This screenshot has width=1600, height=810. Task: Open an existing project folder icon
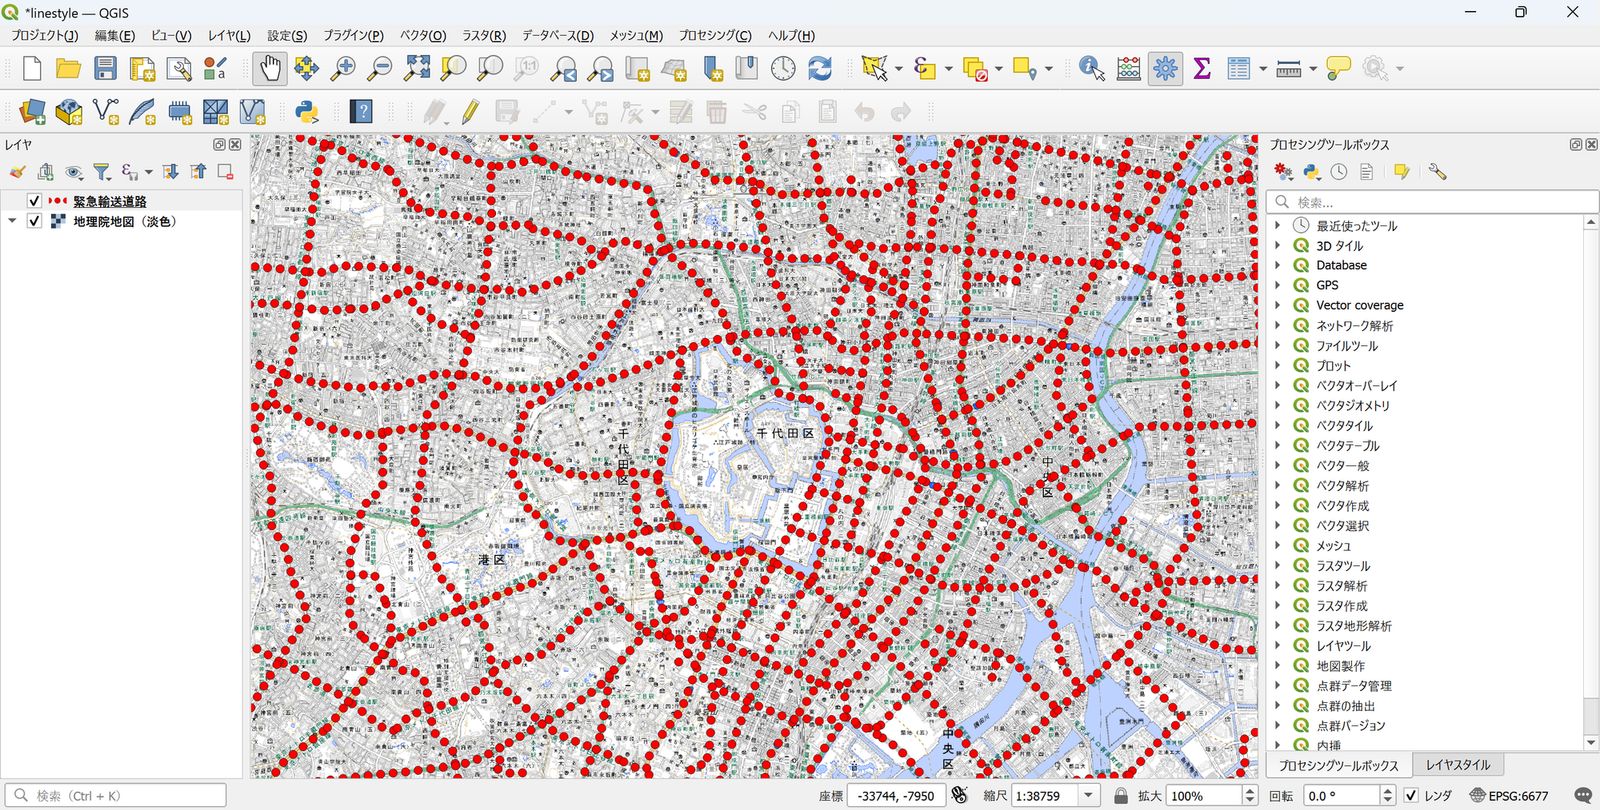(68, 68)
